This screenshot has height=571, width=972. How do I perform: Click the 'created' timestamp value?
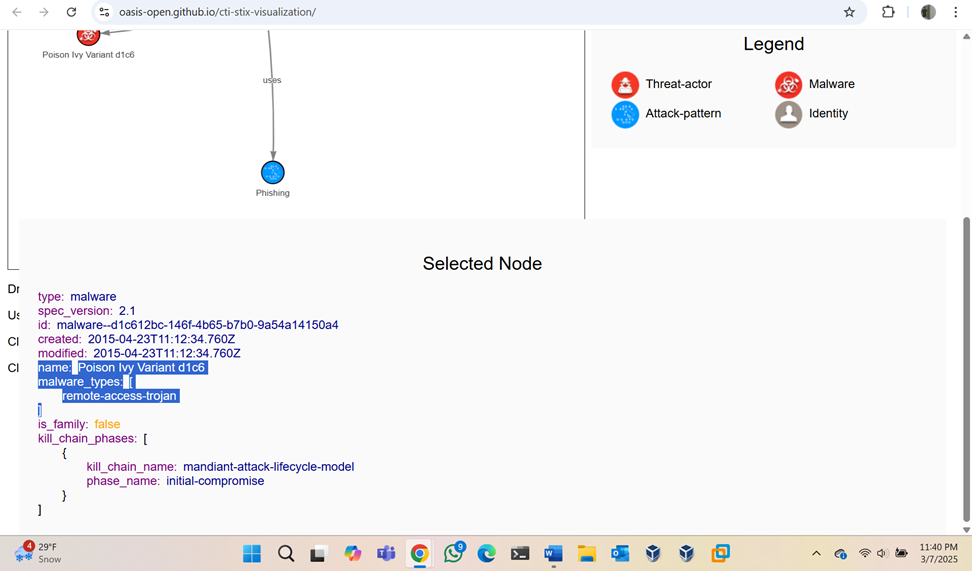click(x=161, y=339)
